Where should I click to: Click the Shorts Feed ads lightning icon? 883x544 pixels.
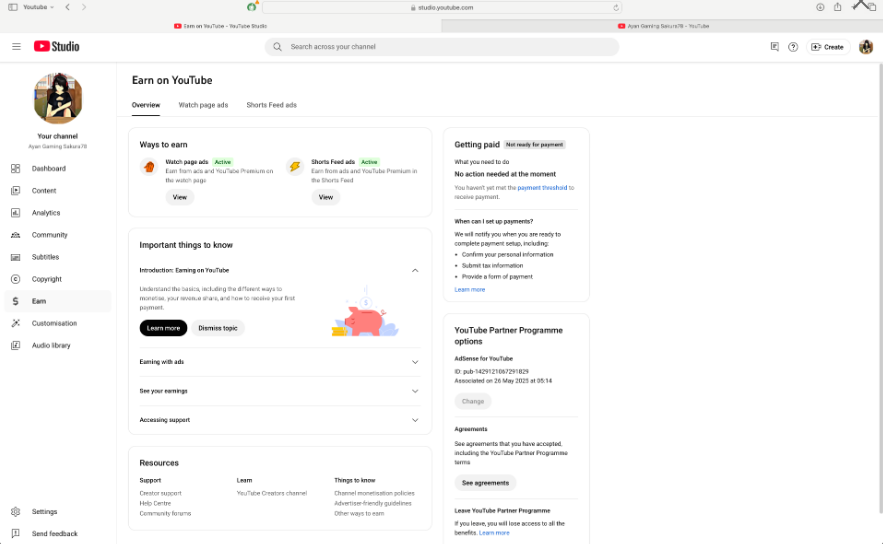point(295,167)
